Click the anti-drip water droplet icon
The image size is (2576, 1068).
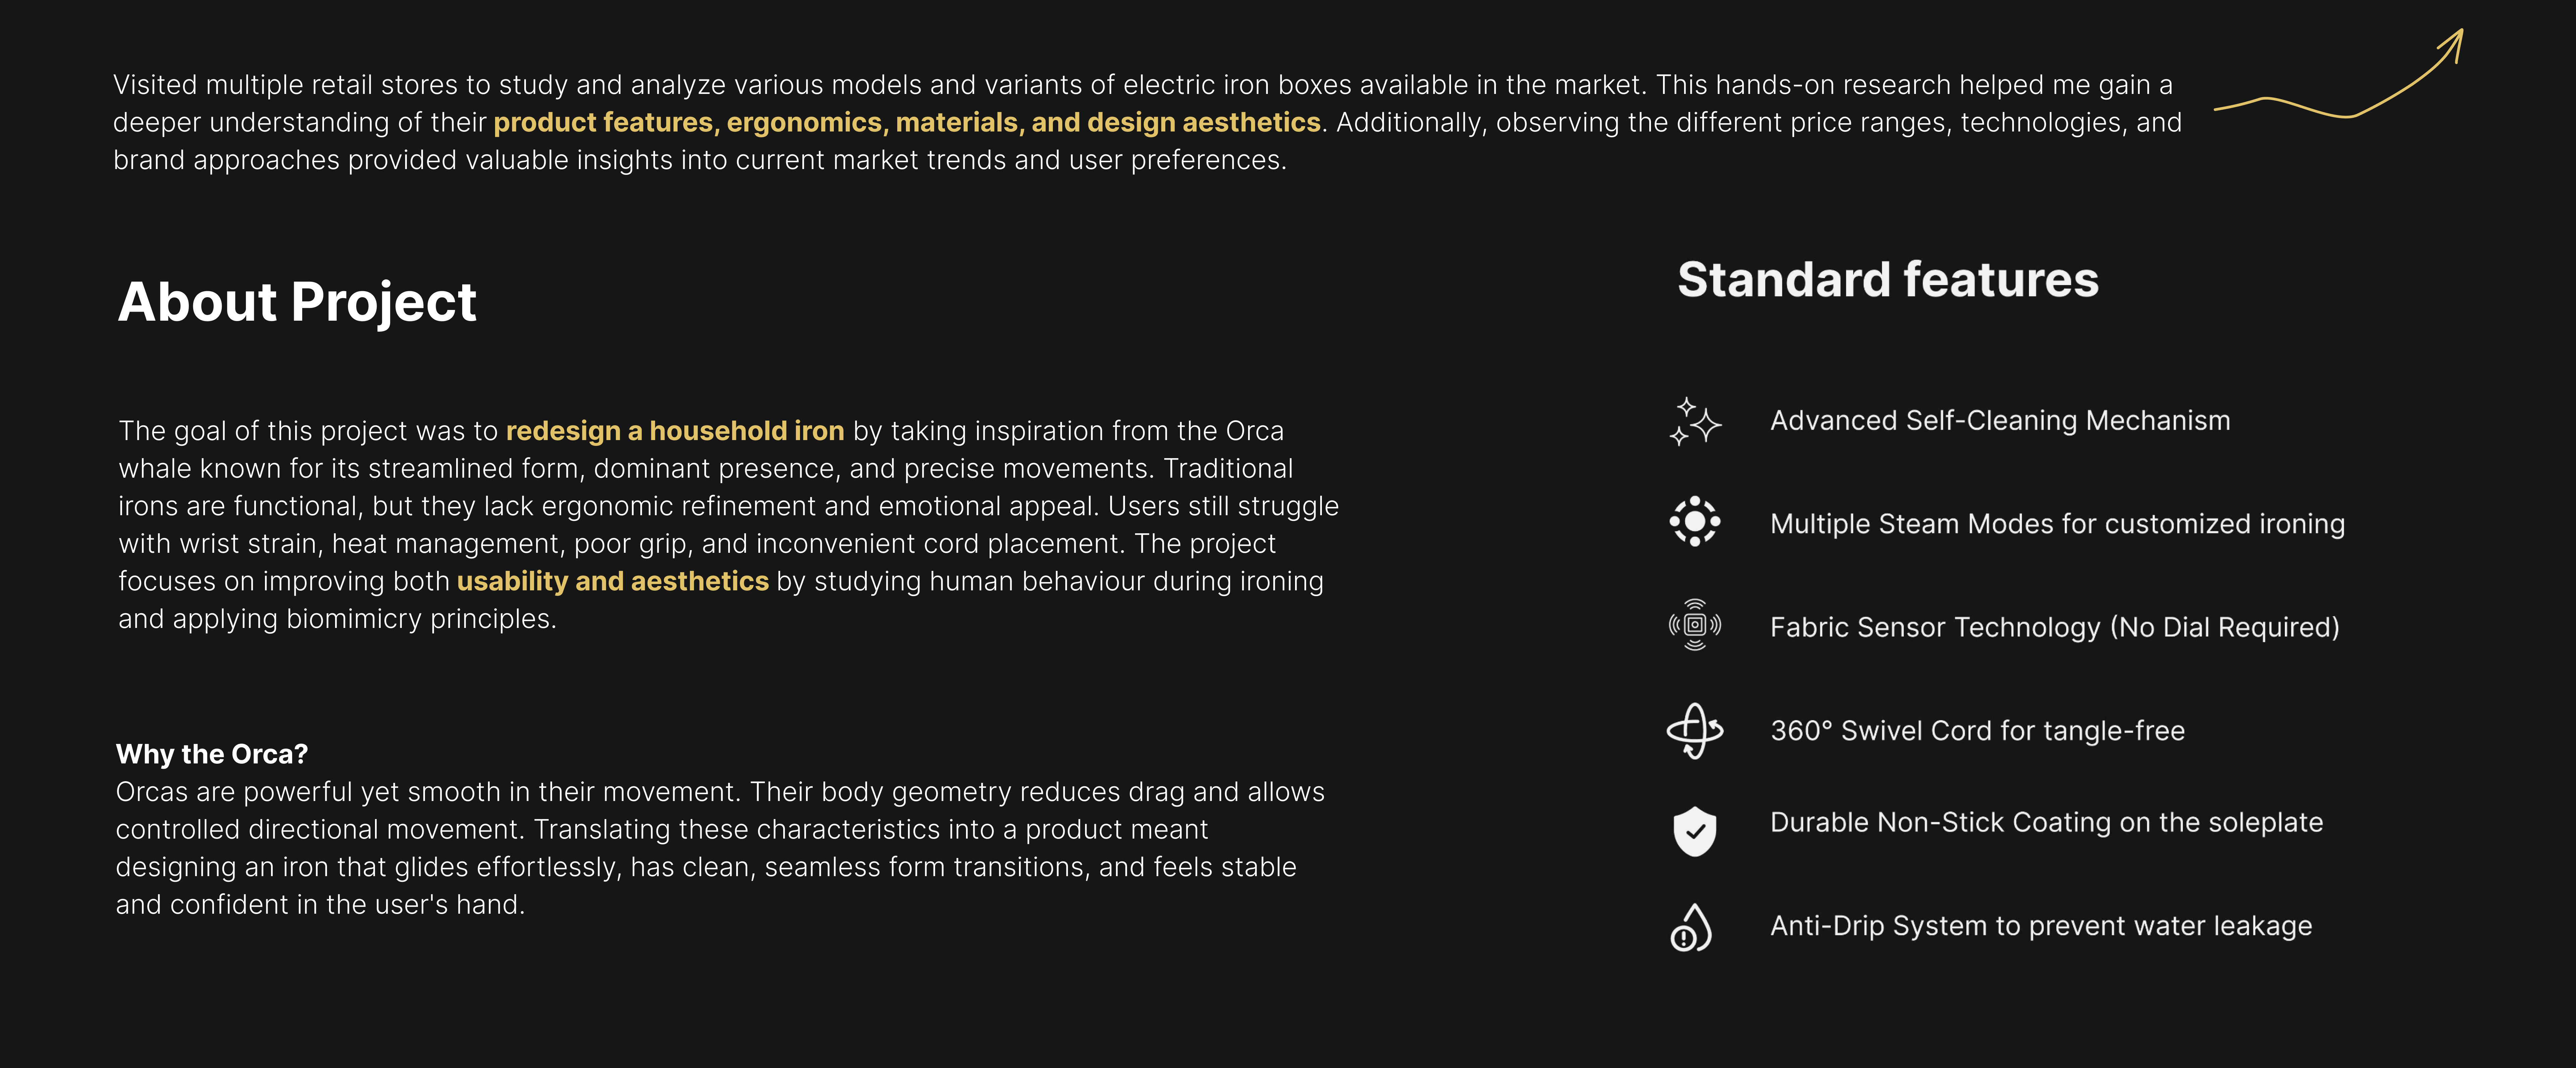click(1690, 927)
